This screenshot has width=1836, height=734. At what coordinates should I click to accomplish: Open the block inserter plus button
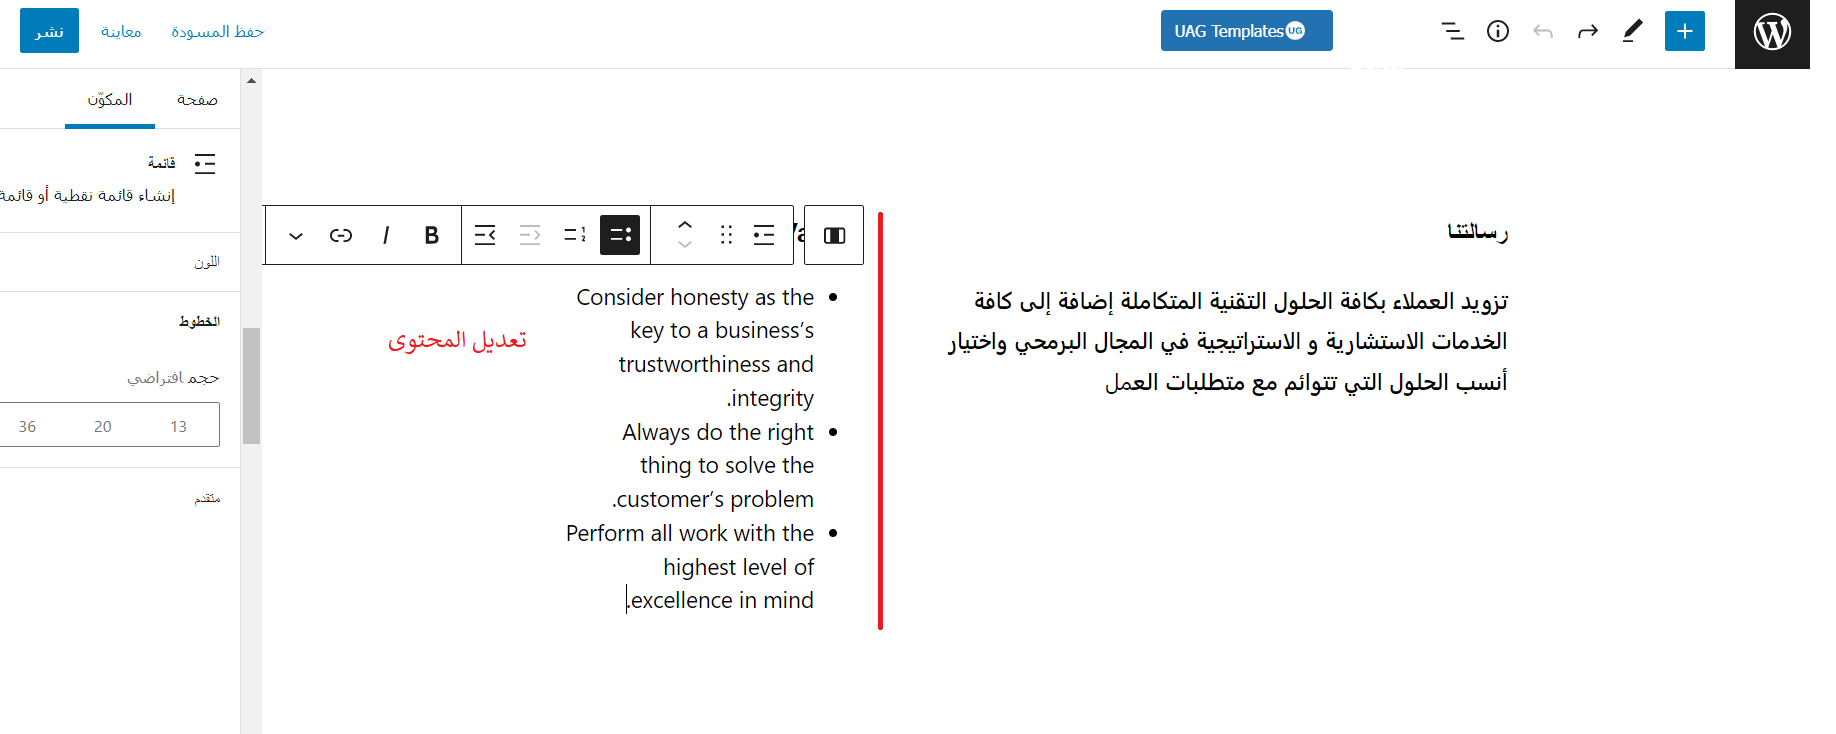tap(1684, 31)
